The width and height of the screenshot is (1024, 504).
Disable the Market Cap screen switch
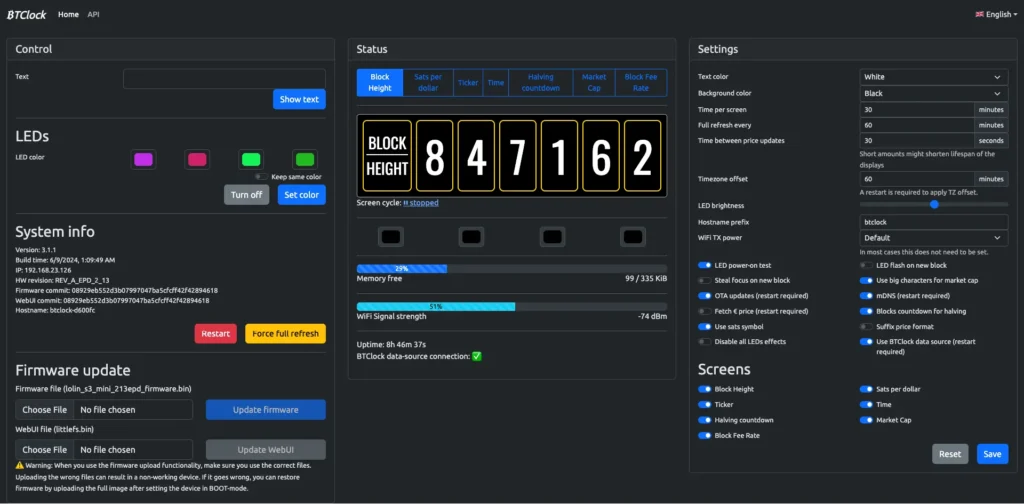point(866,420)
